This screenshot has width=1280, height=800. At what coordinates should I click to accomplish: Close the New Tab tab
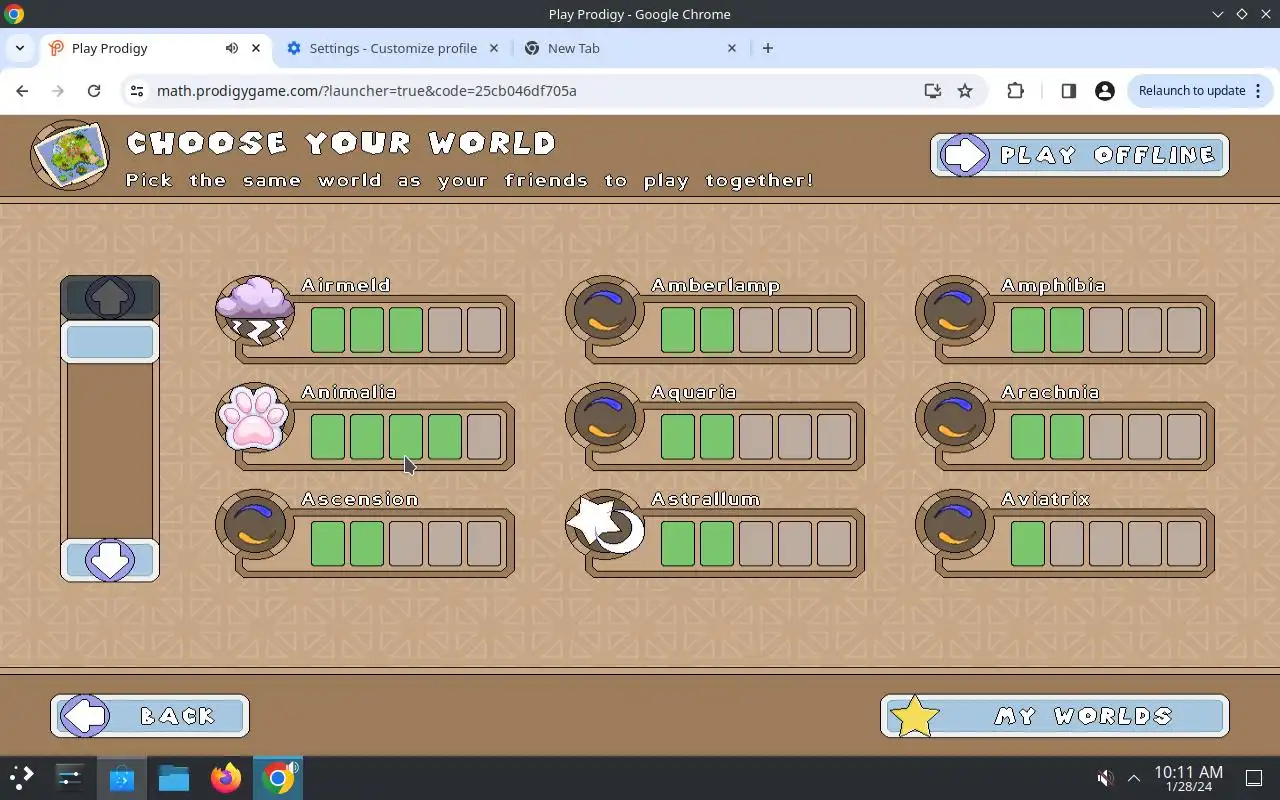[x=731, y=48]
